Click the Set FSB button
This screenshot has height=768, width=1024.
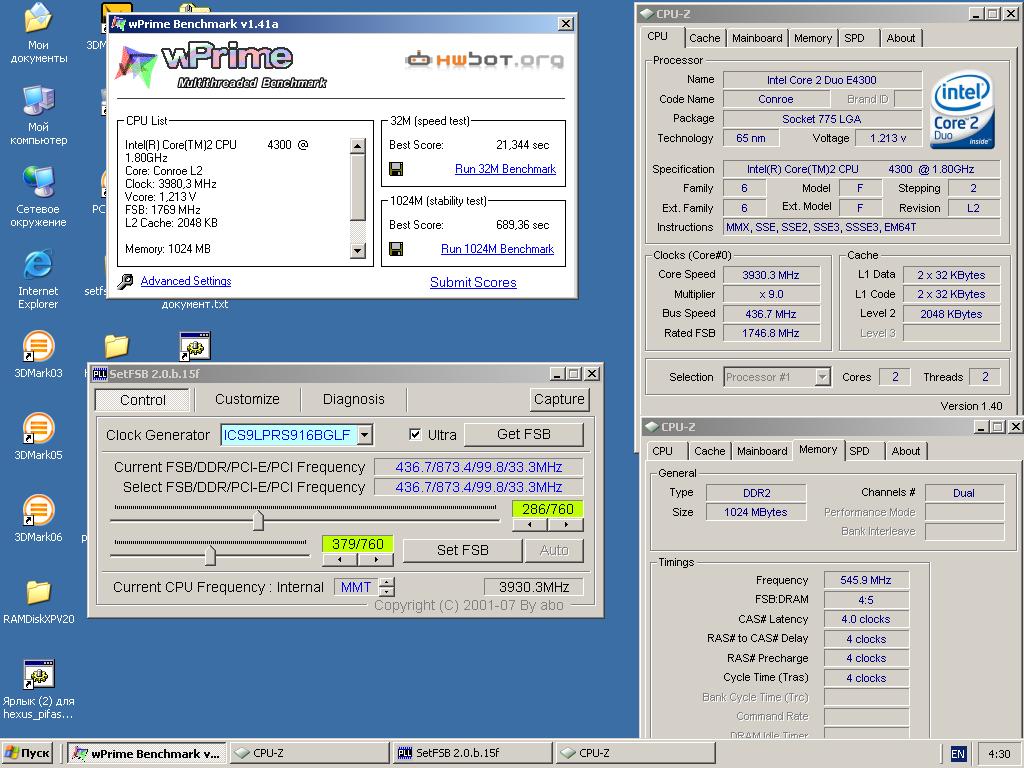462,551
